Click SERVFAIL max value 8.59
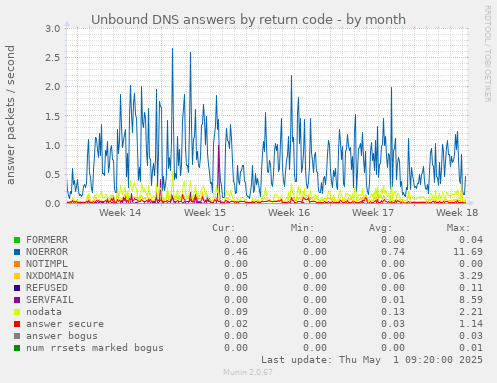Viewport: 497px width, 383px height. [x=471, y=300]
